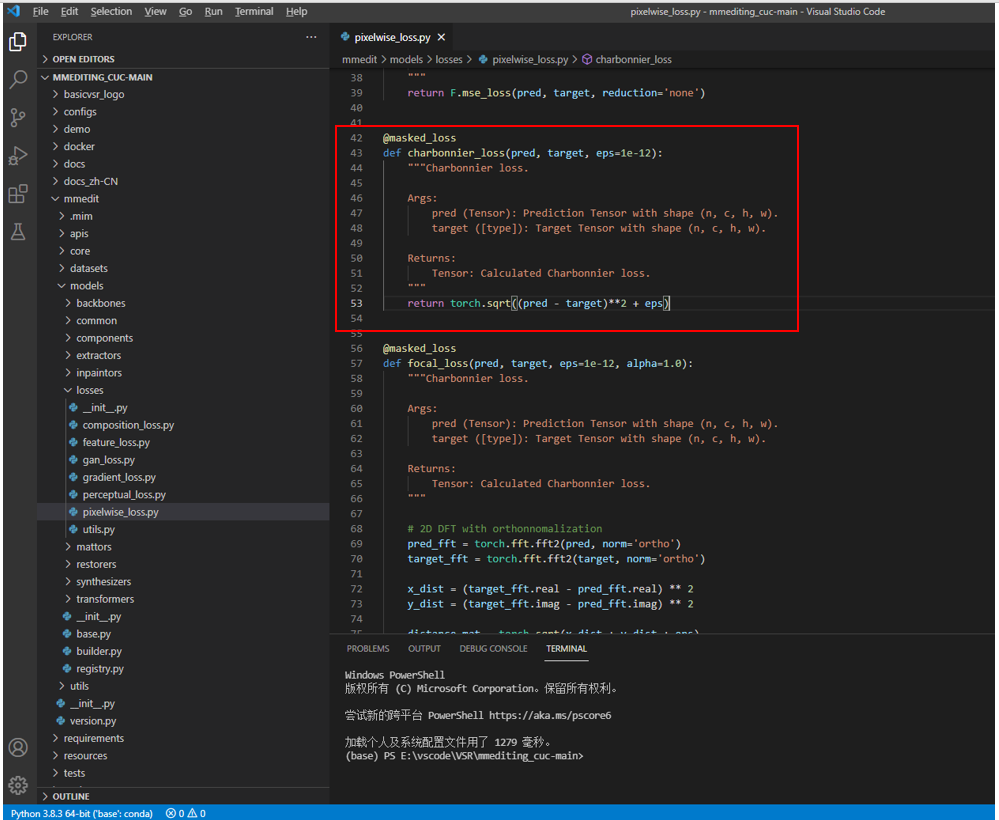
Task: Expand the OUTLINE section
Action: click(x=70, y=796)
